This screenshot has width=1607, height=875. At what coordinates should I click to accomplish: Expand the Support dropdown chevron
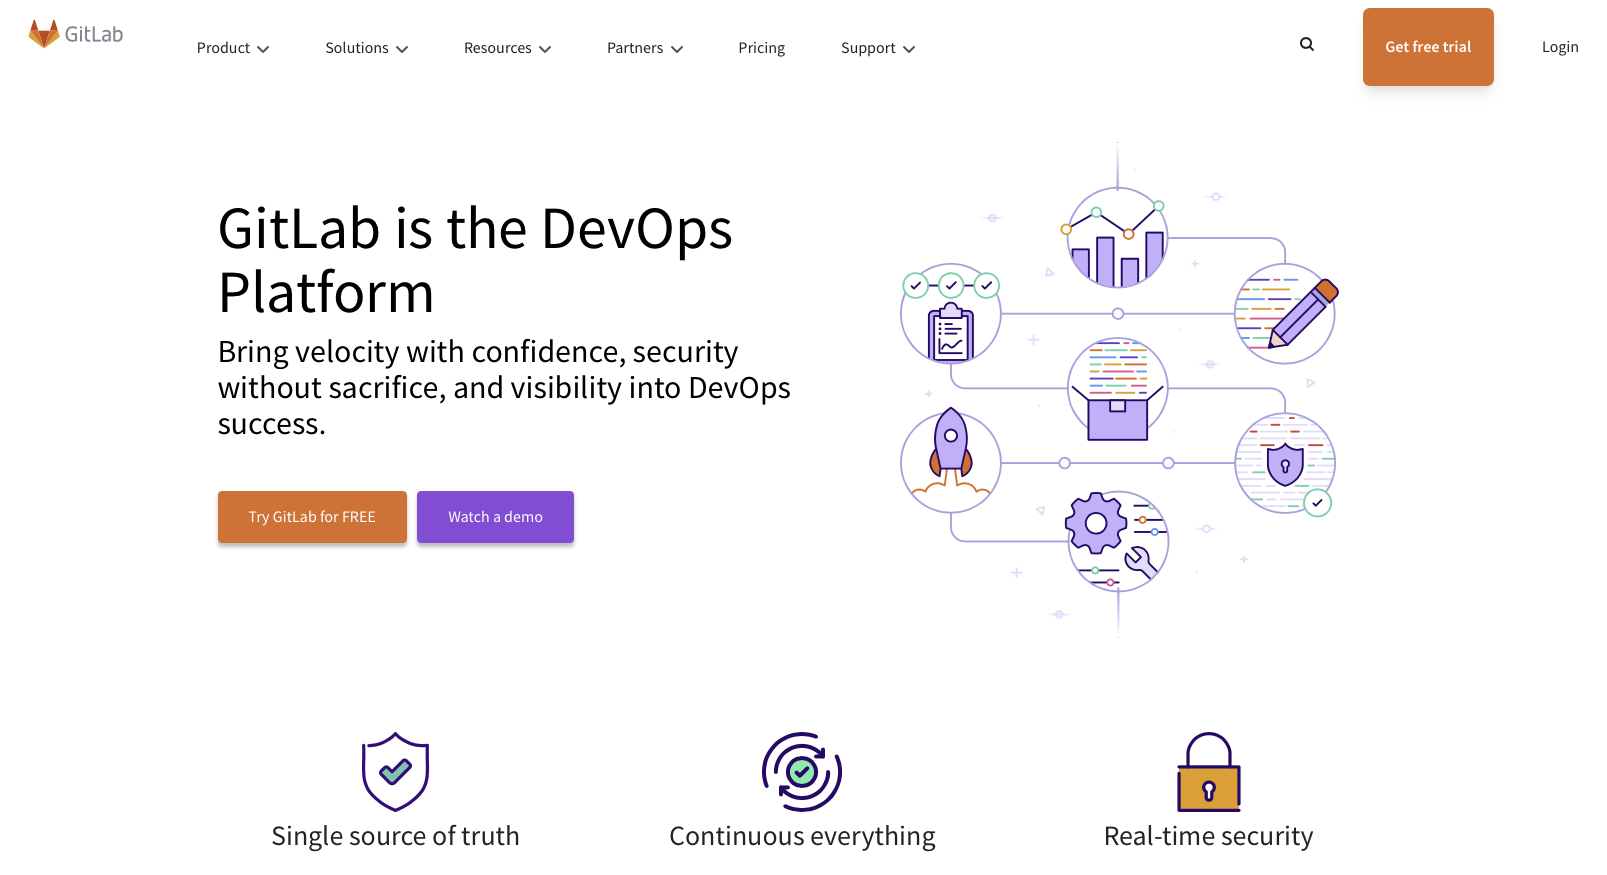coord(909,49)
